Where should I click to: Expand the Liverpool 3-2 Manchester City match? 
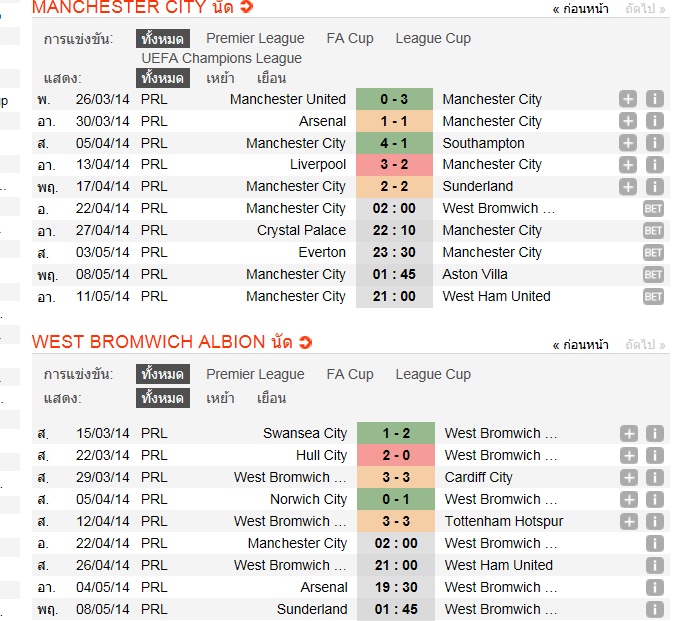(627, 165)
